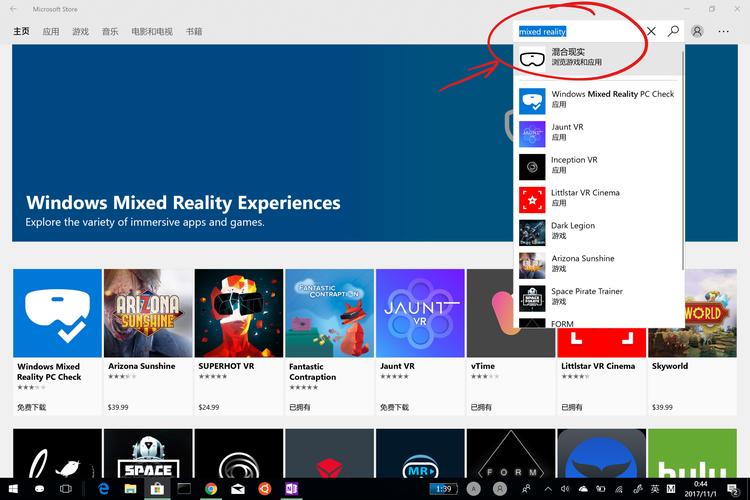Open Arizona Sunshine suggestion icon
The image size is (750, 500).
pyautogui.click(x=532, y=265)
